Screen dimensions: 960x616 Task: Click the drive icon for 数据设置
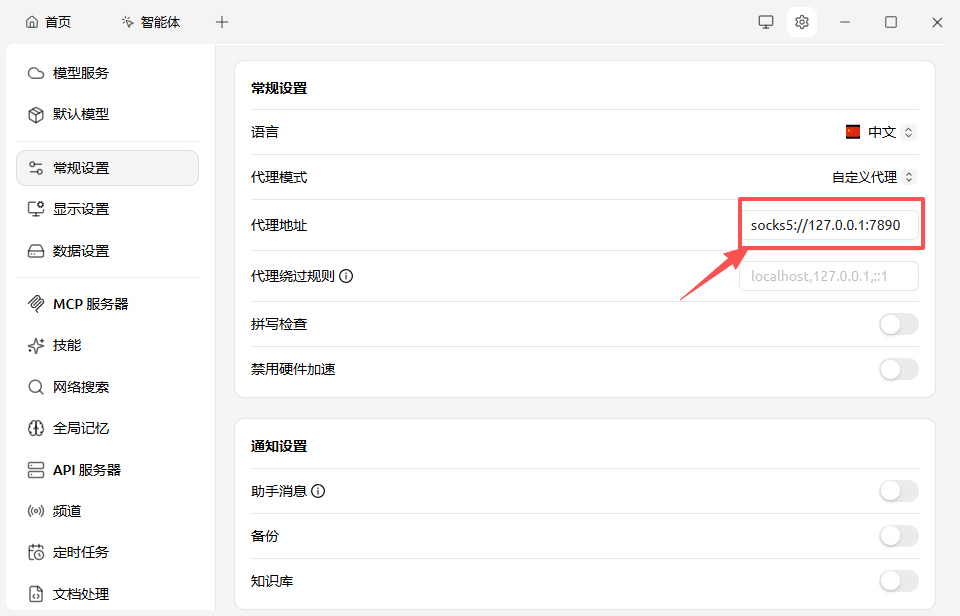pos(36,251)
